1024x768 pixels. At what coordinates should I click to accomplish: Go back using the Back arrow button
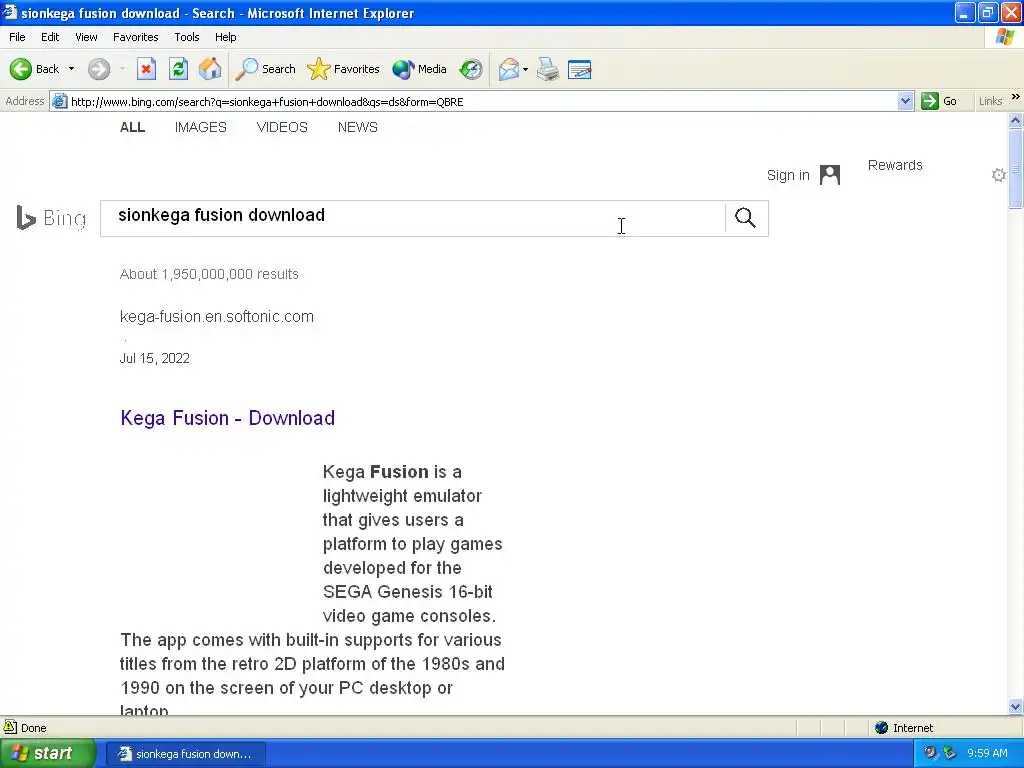pos(35,69)
